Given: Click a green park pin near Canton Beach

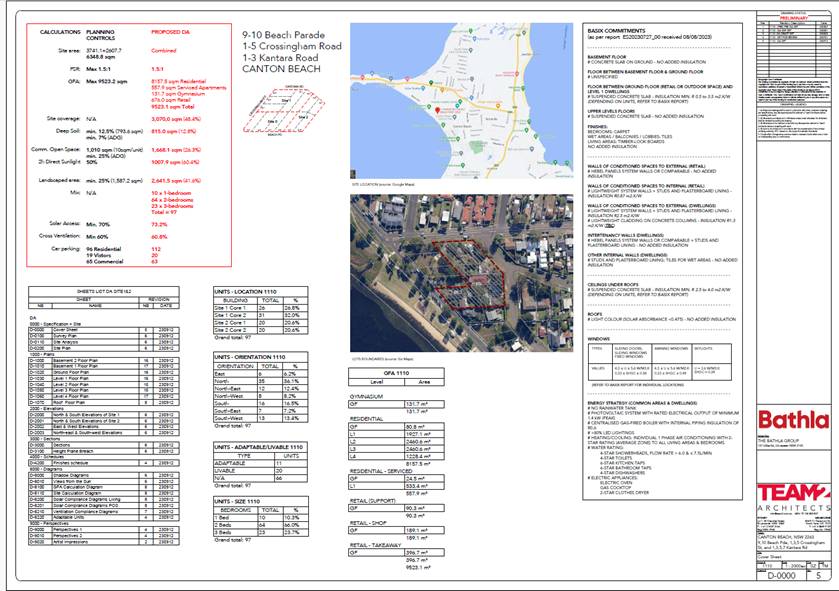Looking at the screenshot, I should pyautogui.click(x=443, y=123).
